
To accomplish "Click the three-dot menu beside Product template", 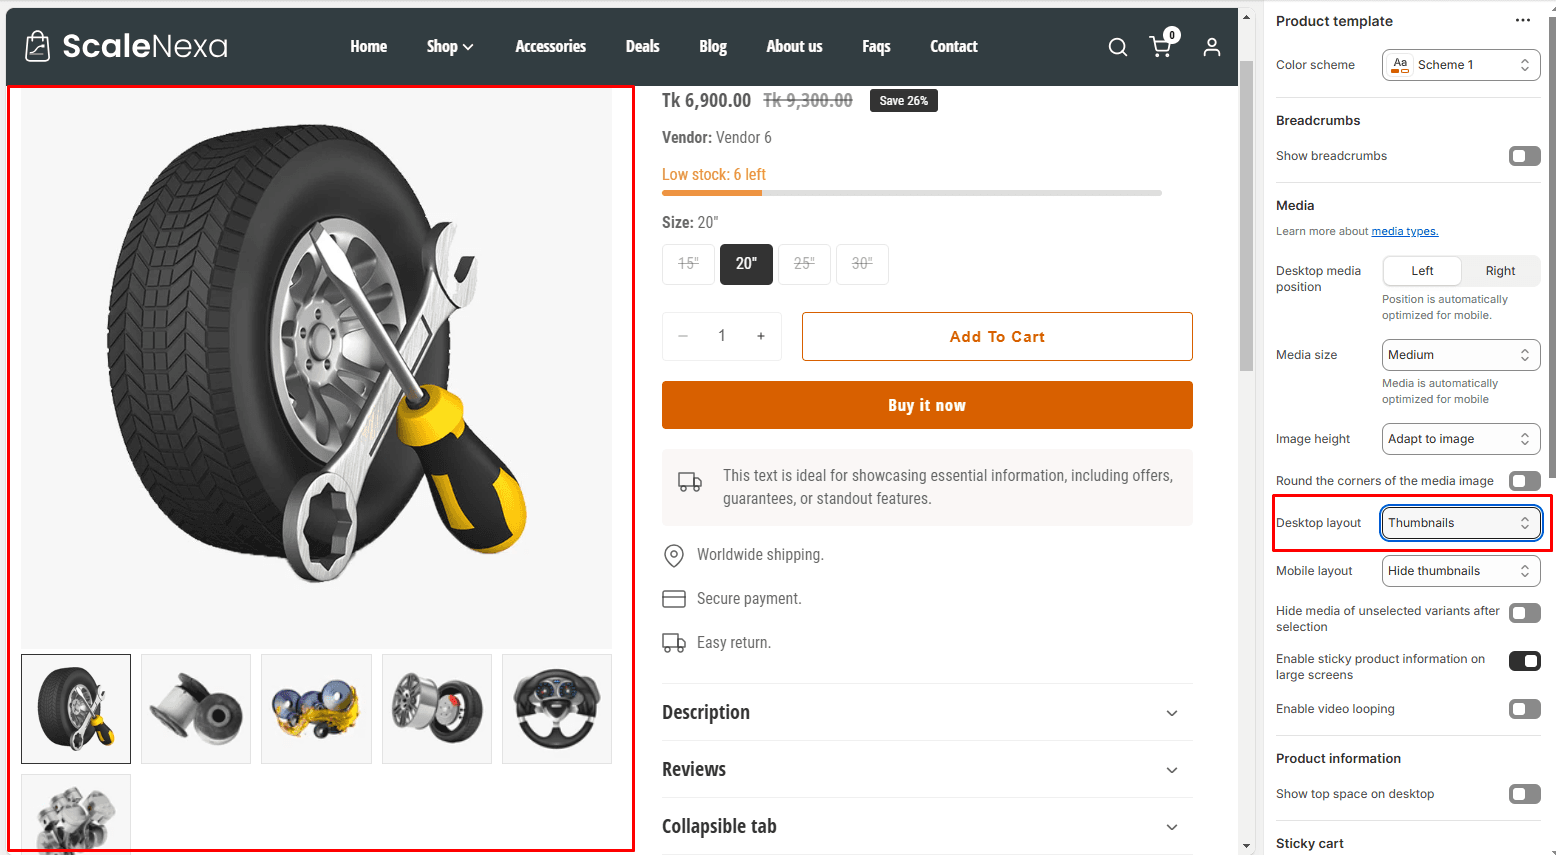I will pos(1522,21).
